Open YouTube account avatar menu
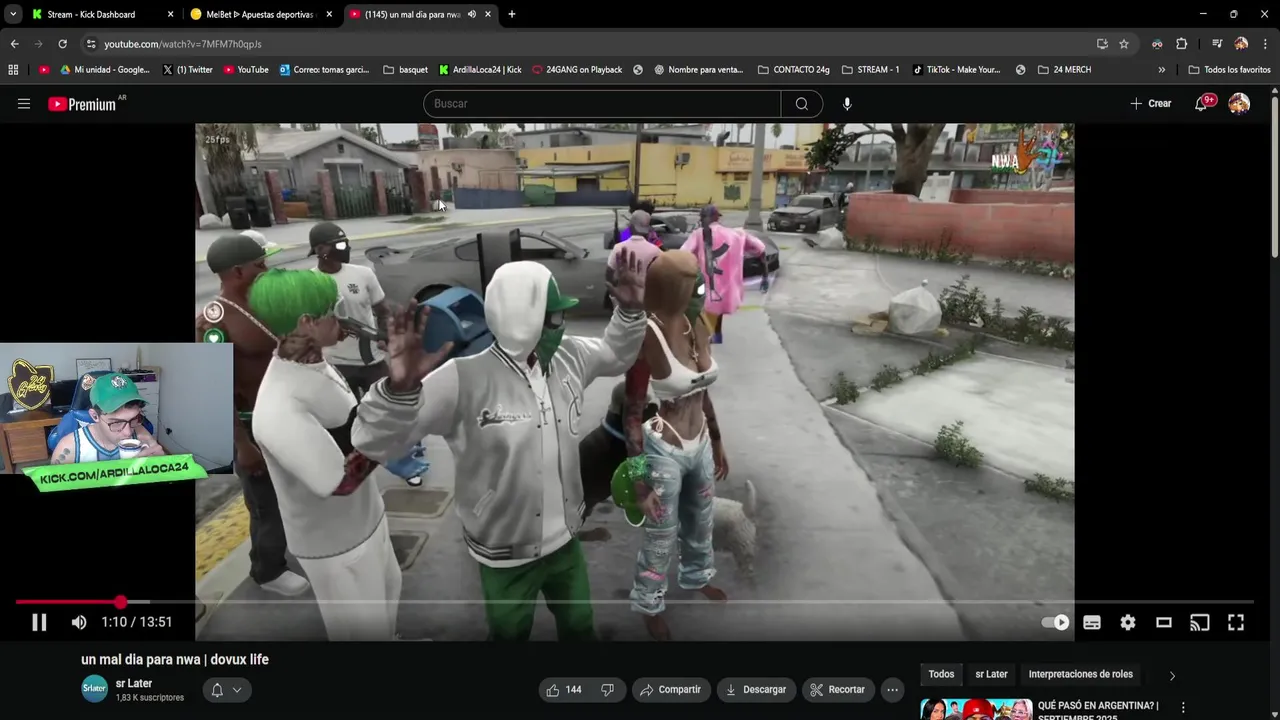 tap(1239, 104)
